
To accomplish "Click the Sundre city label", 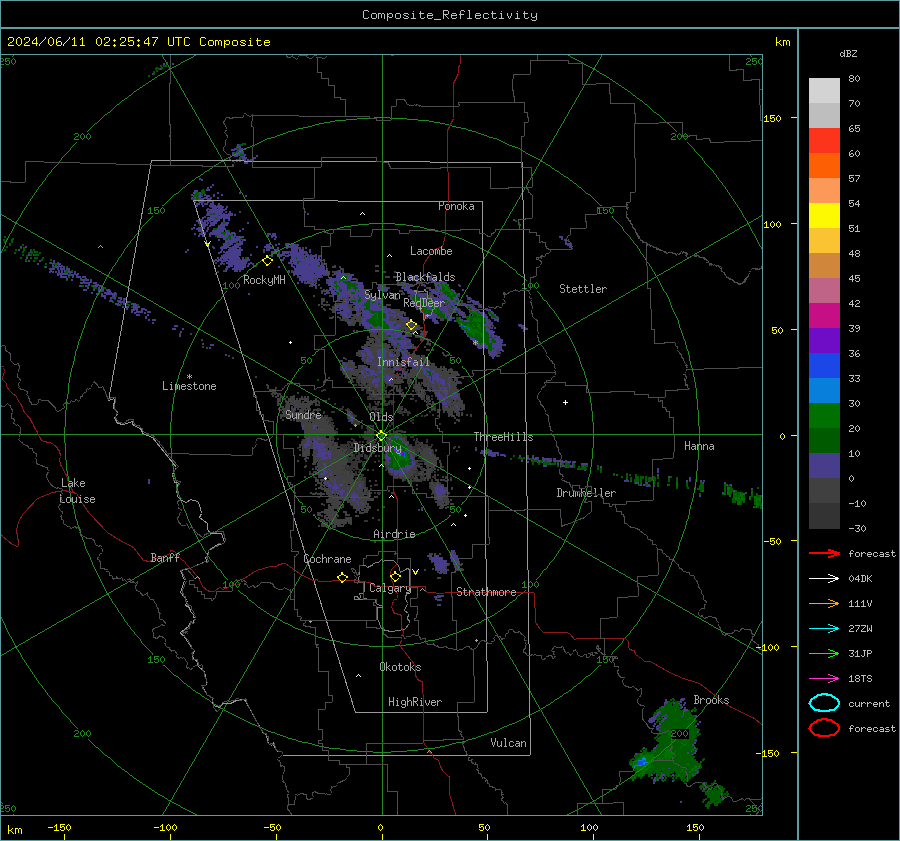I will [304, 414].
